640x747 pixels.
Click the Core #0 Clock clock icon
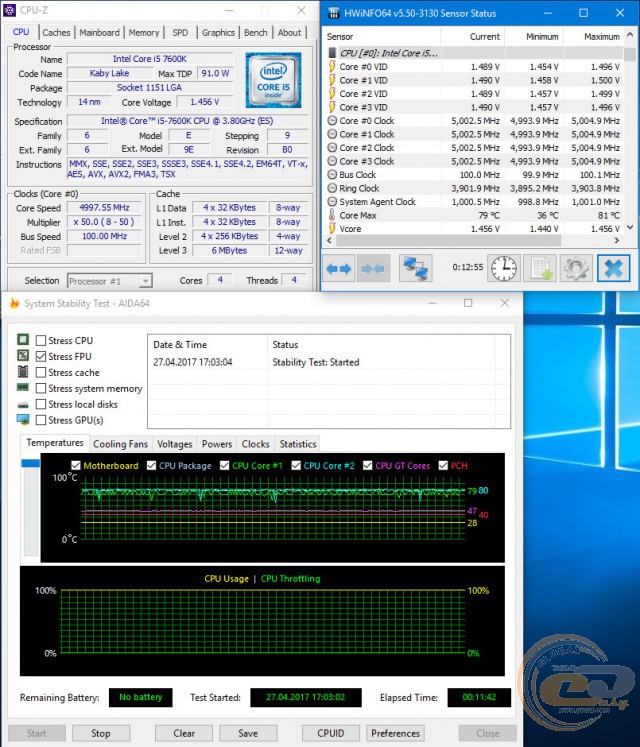[332, 121]
